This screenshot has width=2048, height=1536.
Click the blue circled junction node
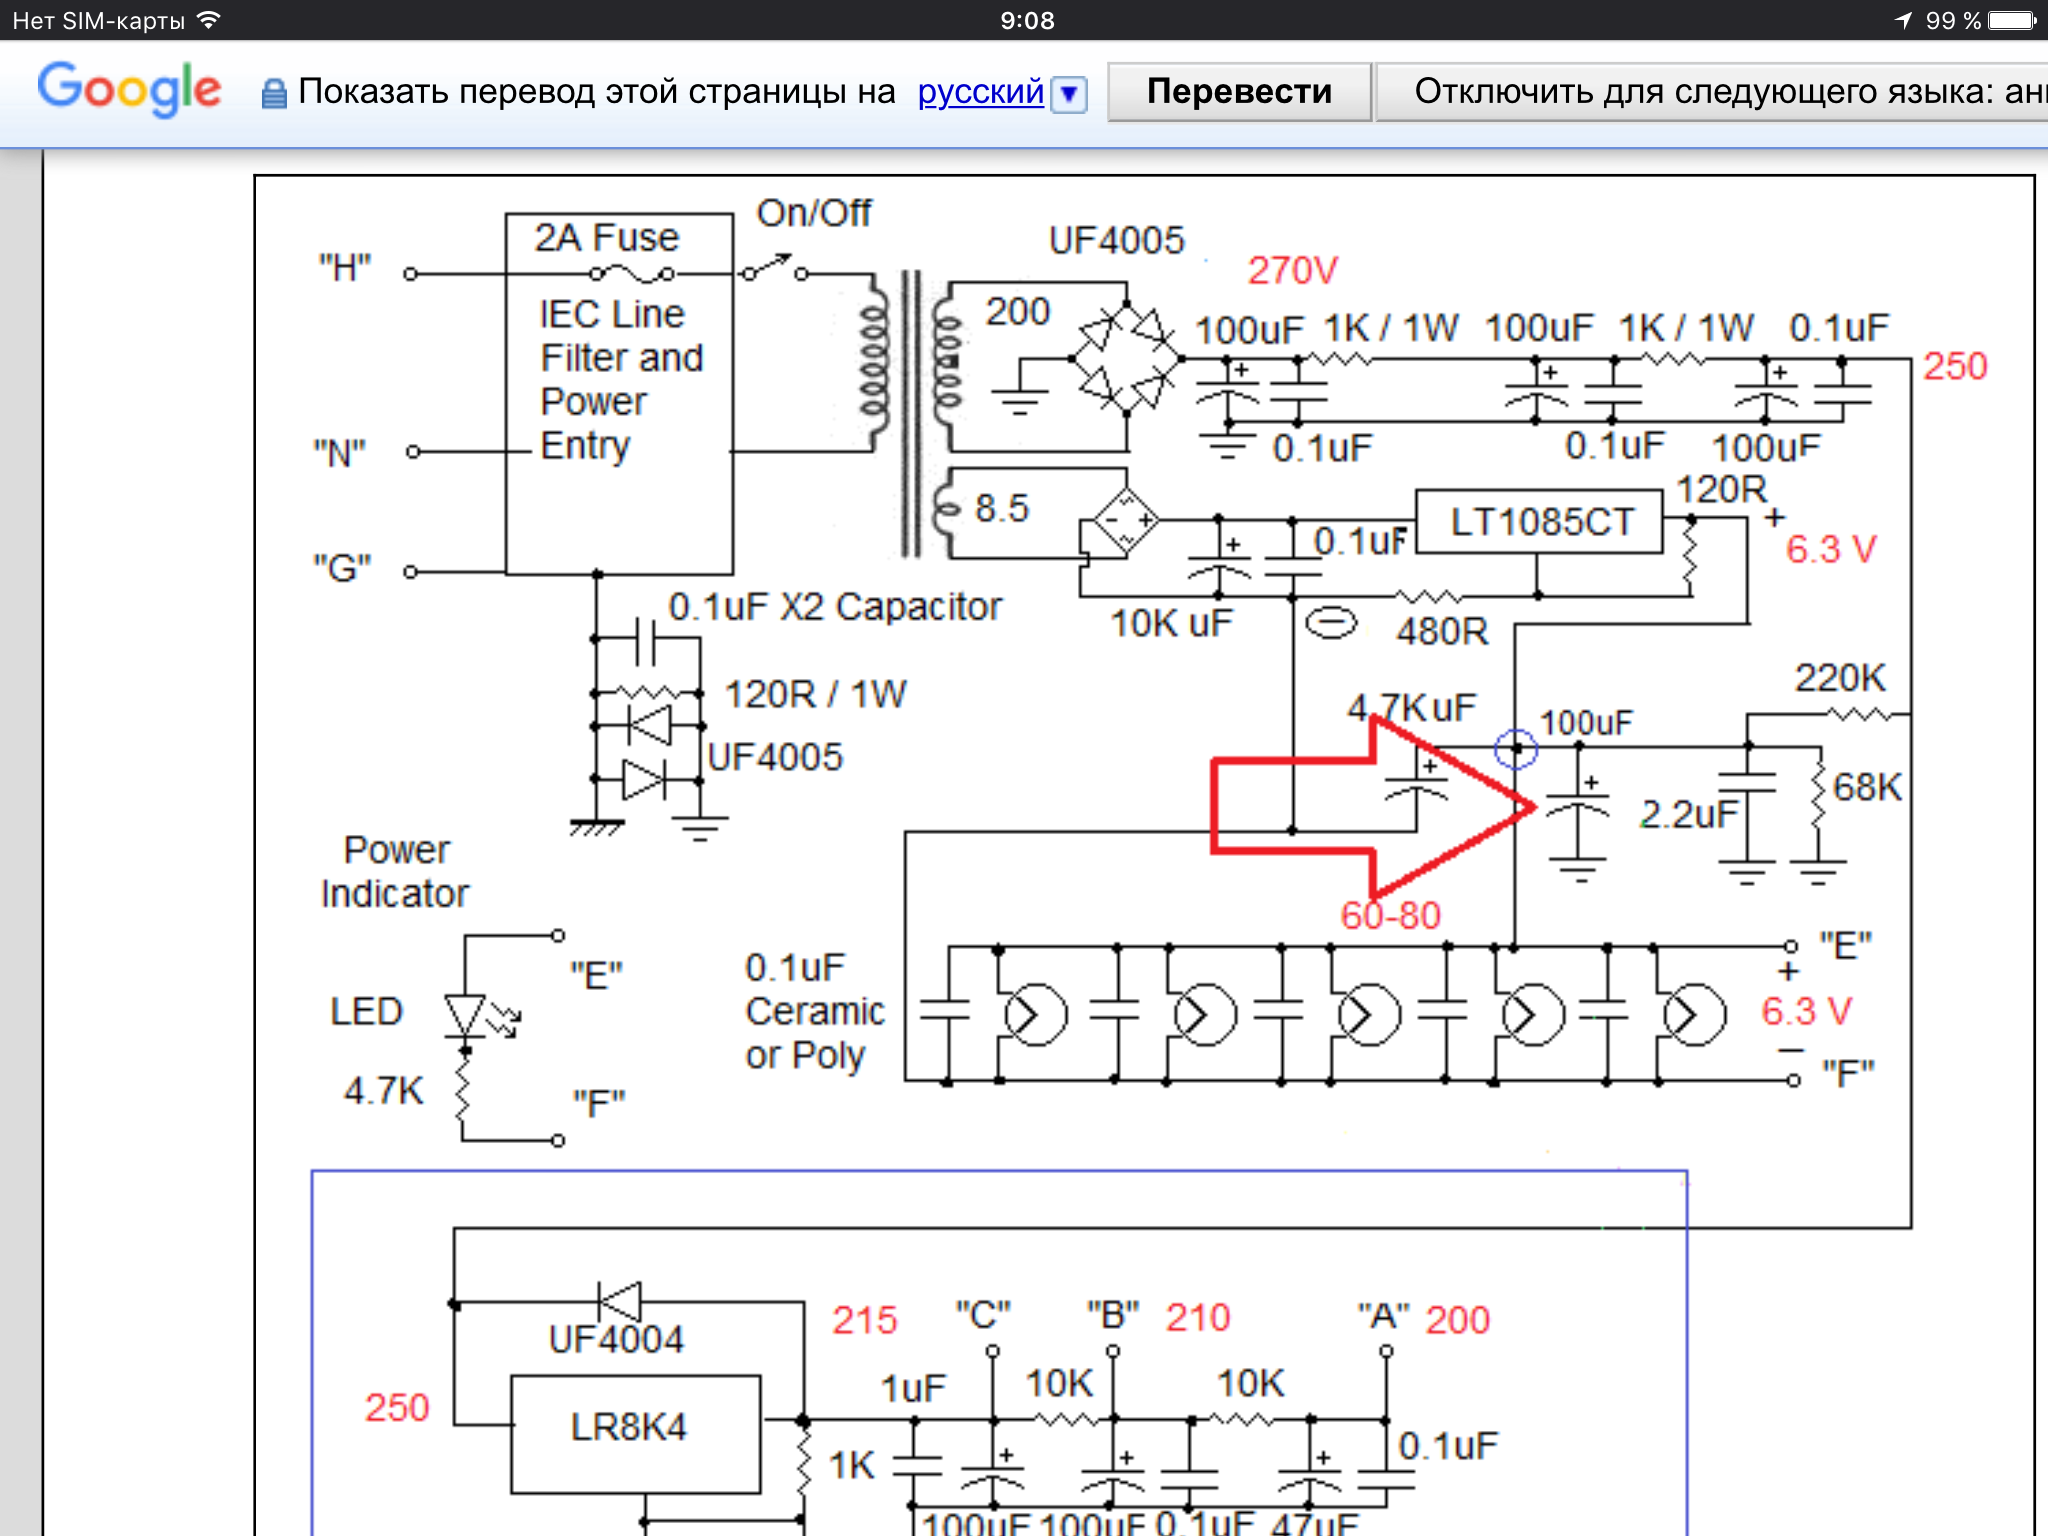(1515, 748)
